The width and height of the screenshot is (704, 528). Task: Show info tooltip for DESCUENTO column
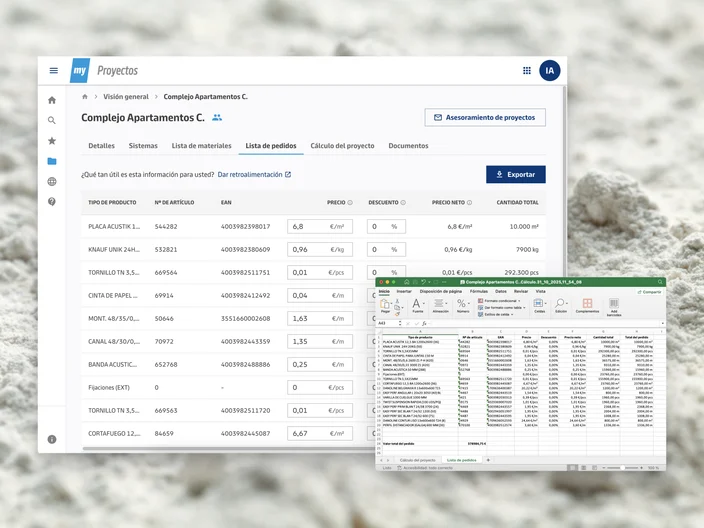(x=403, y=202)
